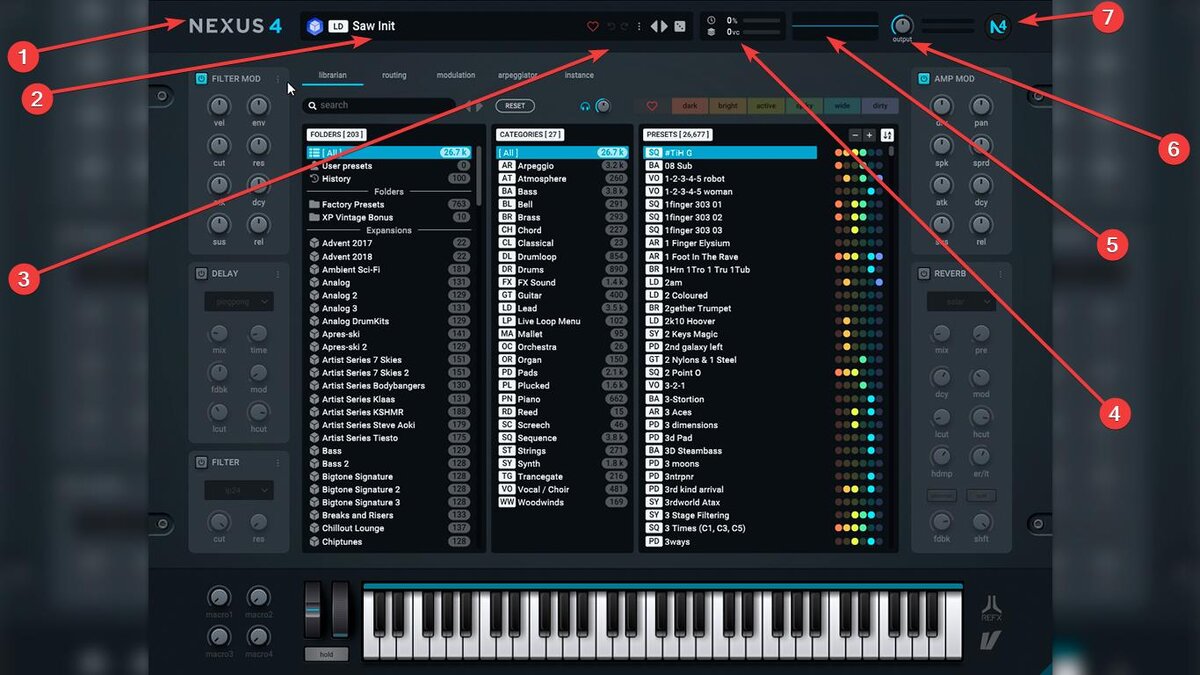The width and height of the screenshot is (1200, 675).
Task: Select the Bass category
Action: tap(563, 191)
